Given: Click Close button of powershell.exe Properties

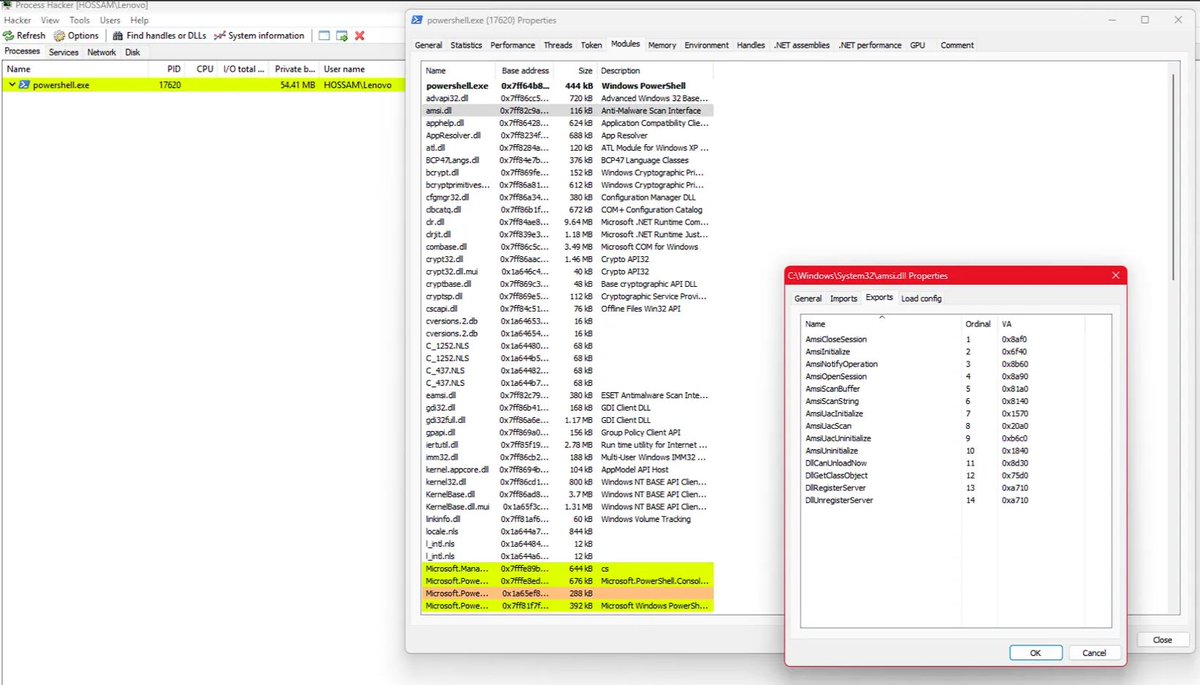Looking at the screenshot, I should click(1162, 640).
